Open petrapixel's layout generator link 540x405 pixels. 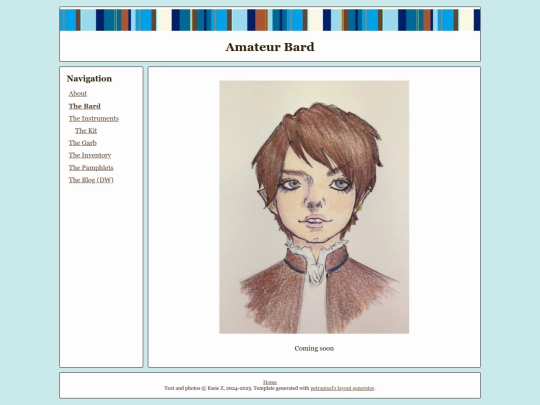[342, 388]
